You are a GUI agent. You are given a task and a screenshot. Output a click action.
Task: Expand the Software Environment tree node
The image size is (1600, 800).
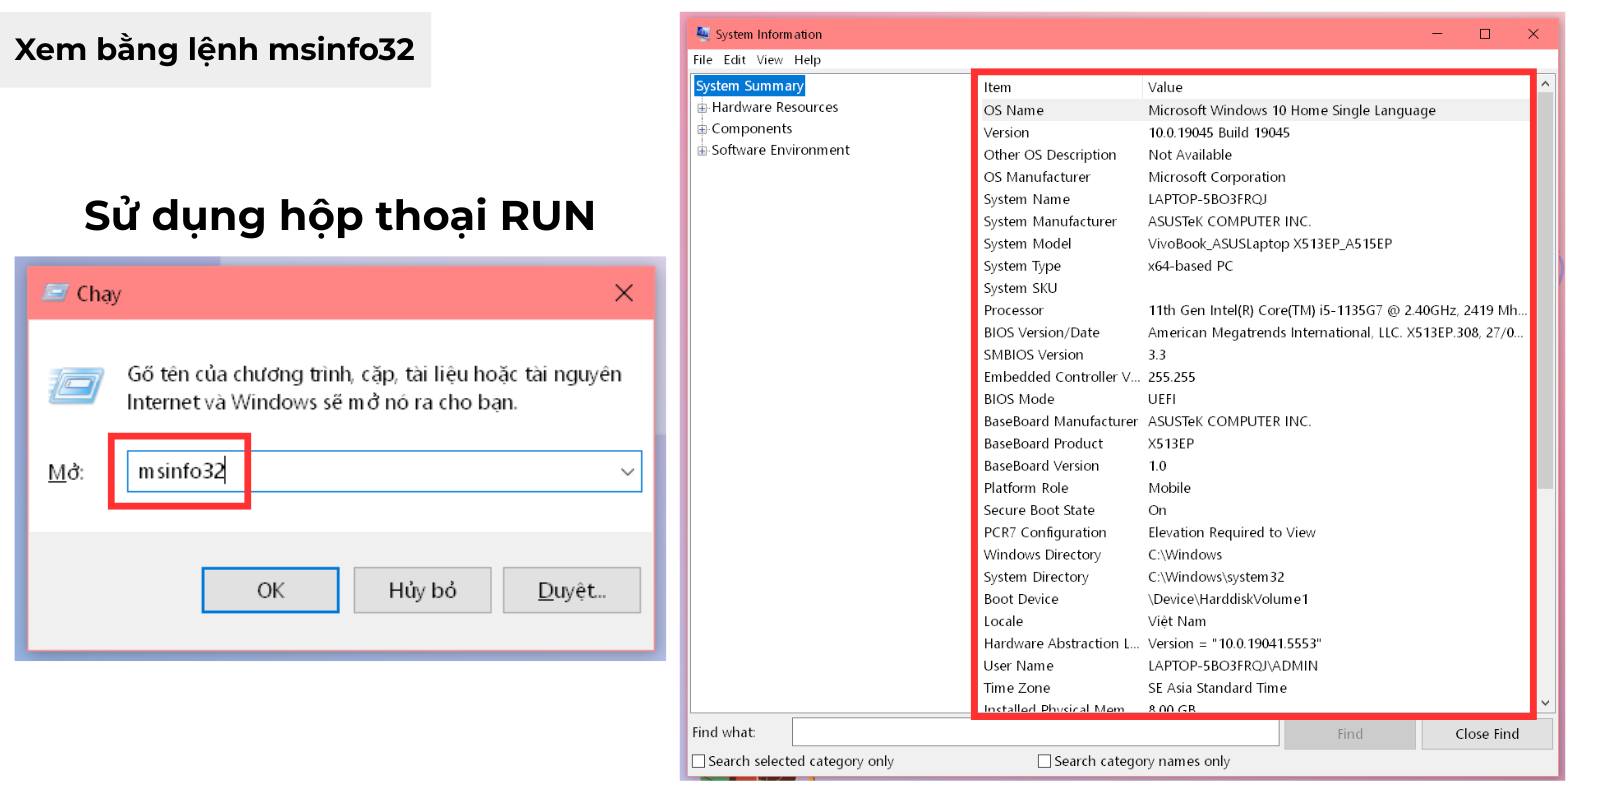702,151
